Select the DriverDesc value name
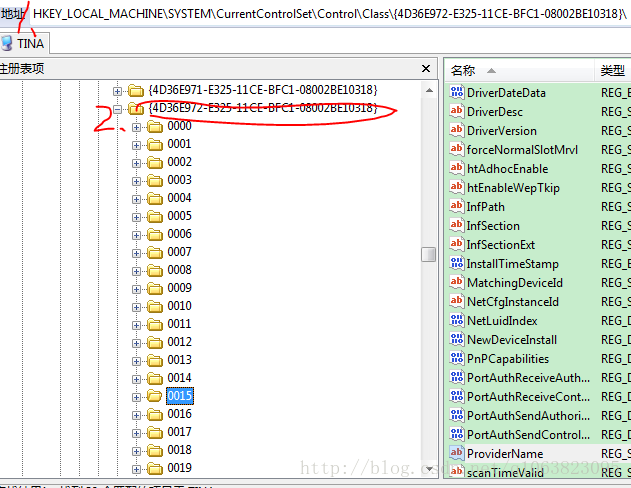Image resolution: width=631 pixels, height=488 pixels. coord(495,111)
